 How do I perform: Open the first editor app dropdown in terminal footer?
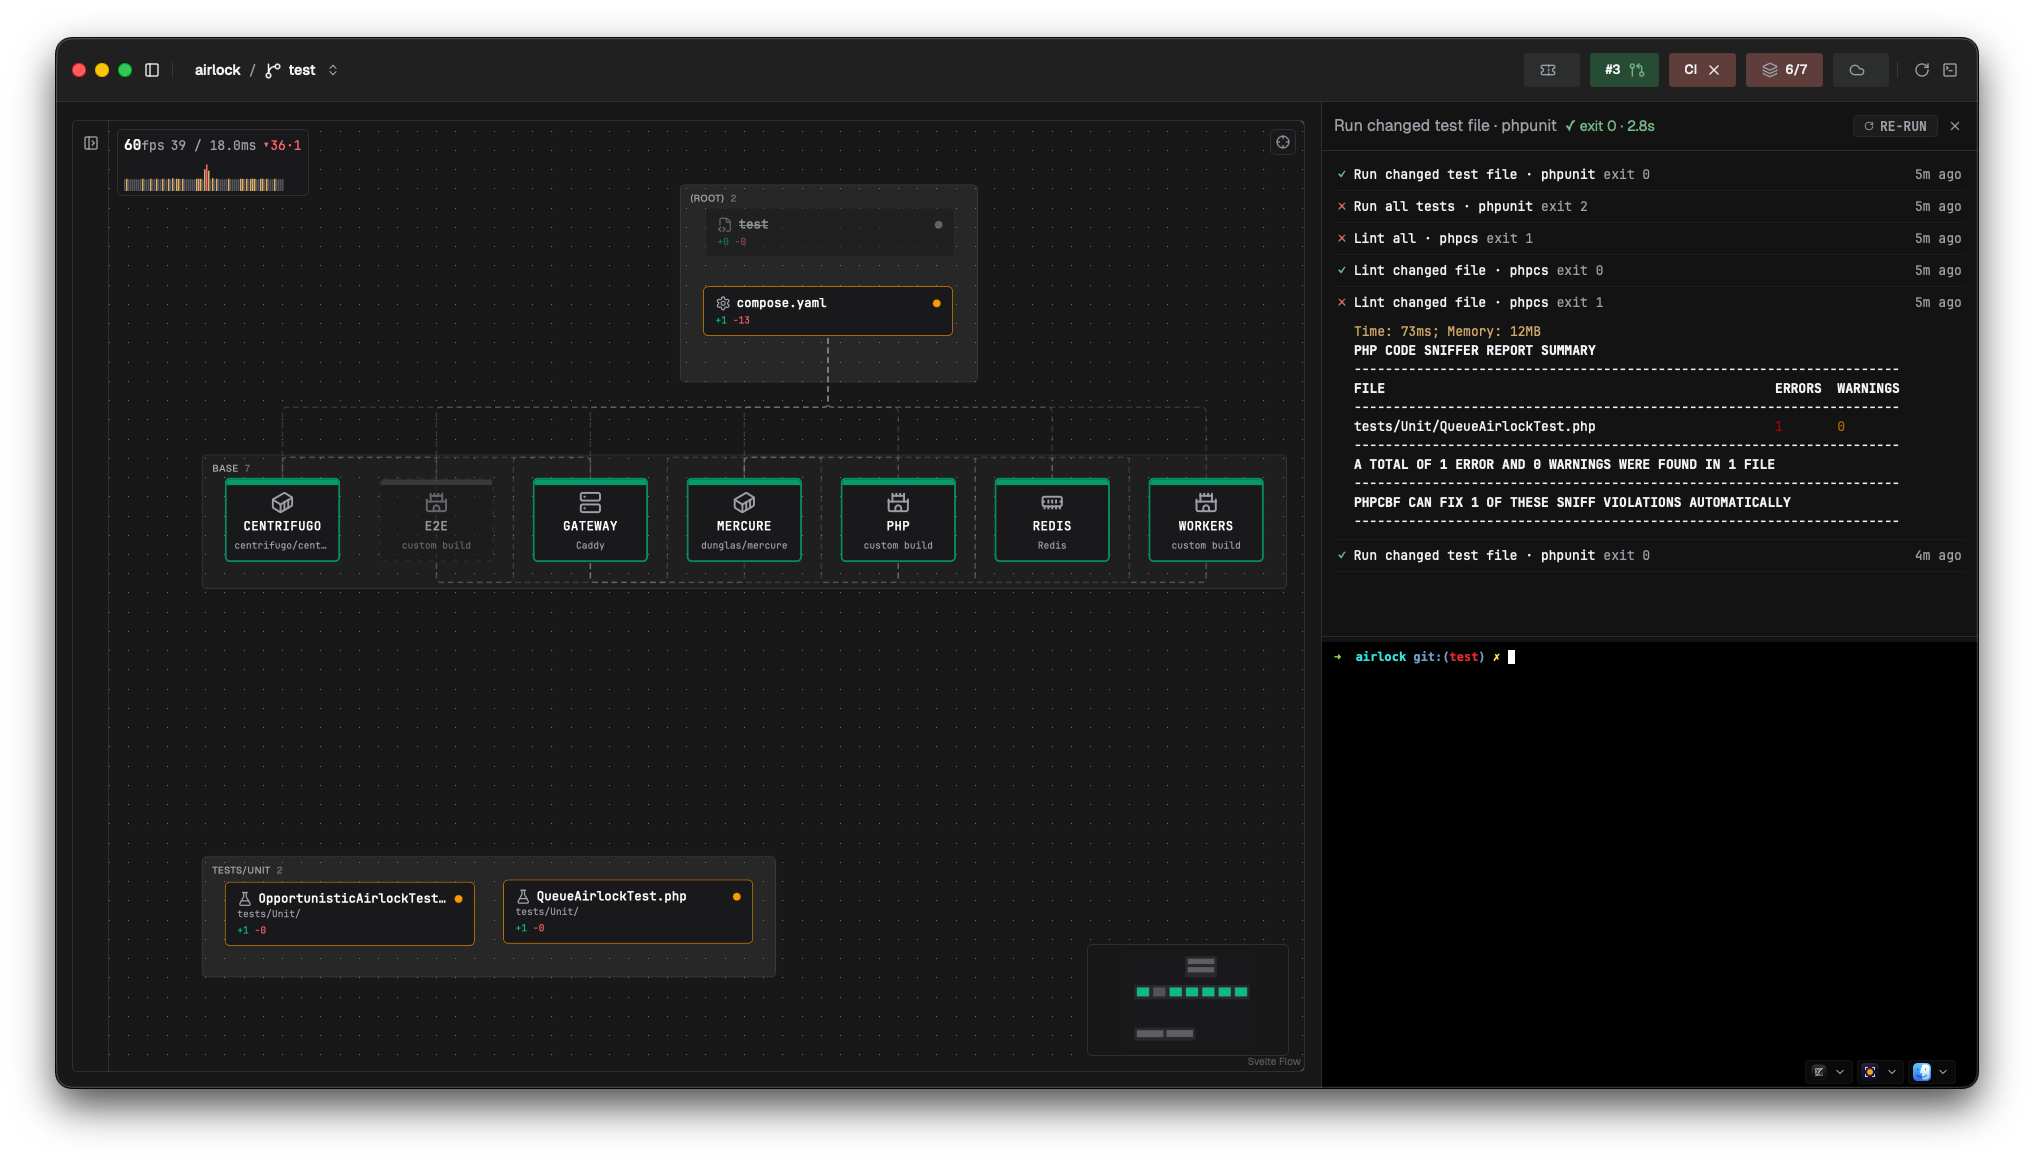point(1840,1072)
